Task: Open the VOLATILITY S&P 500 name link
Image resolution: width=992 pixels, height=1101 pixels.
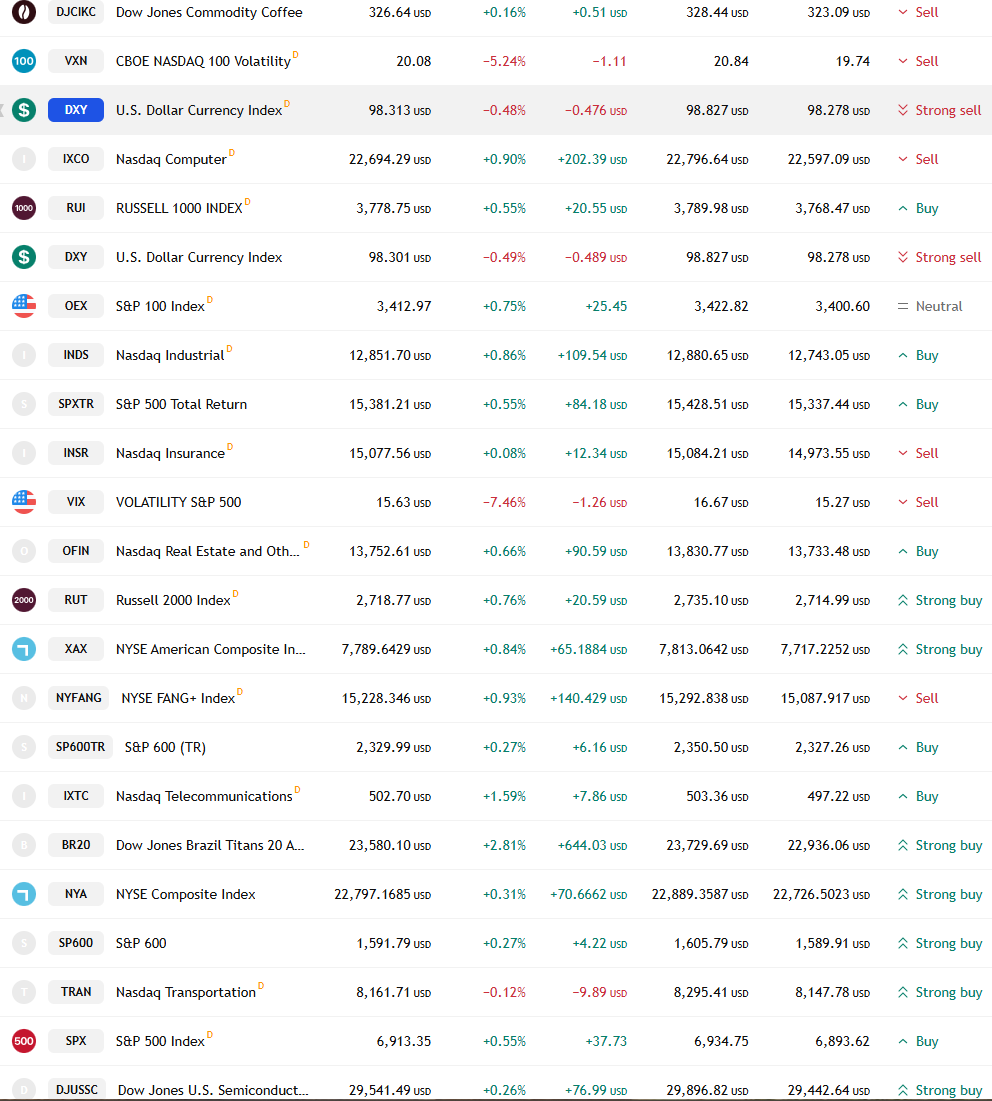Action: click(x=178, y=503)
